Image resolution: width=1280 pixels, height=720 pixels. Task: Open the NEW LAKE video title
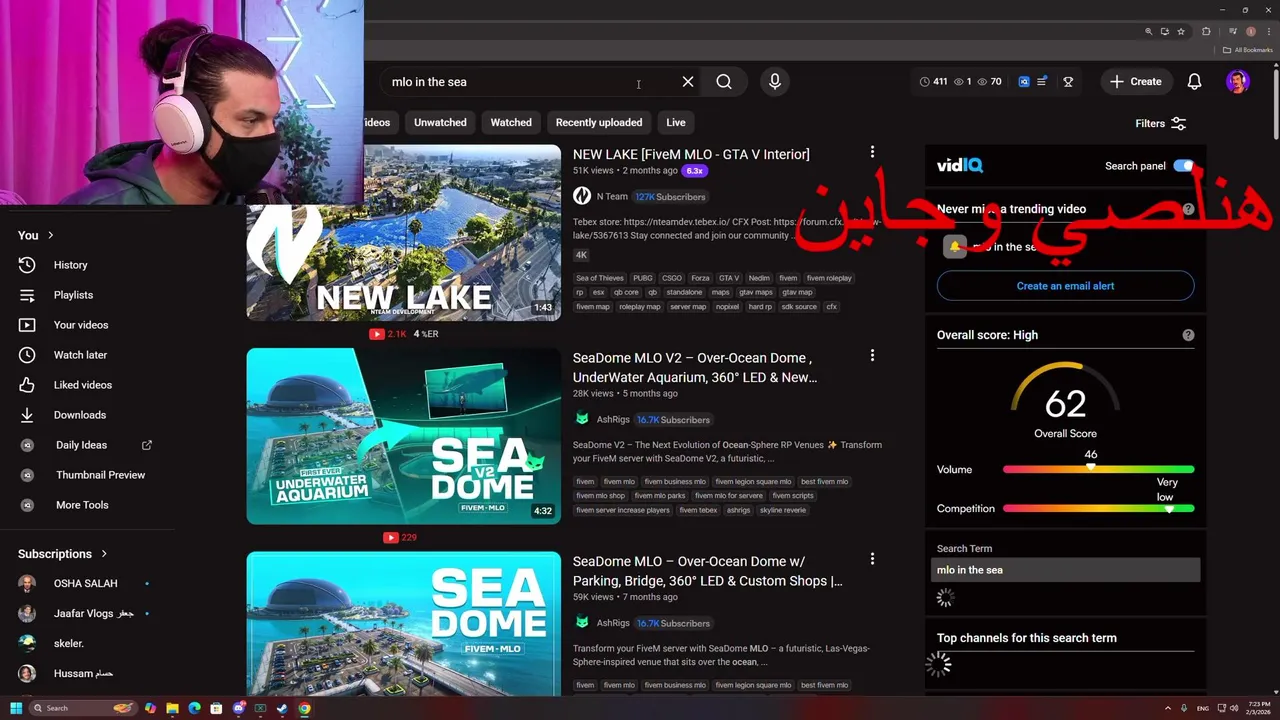point(691,154)
